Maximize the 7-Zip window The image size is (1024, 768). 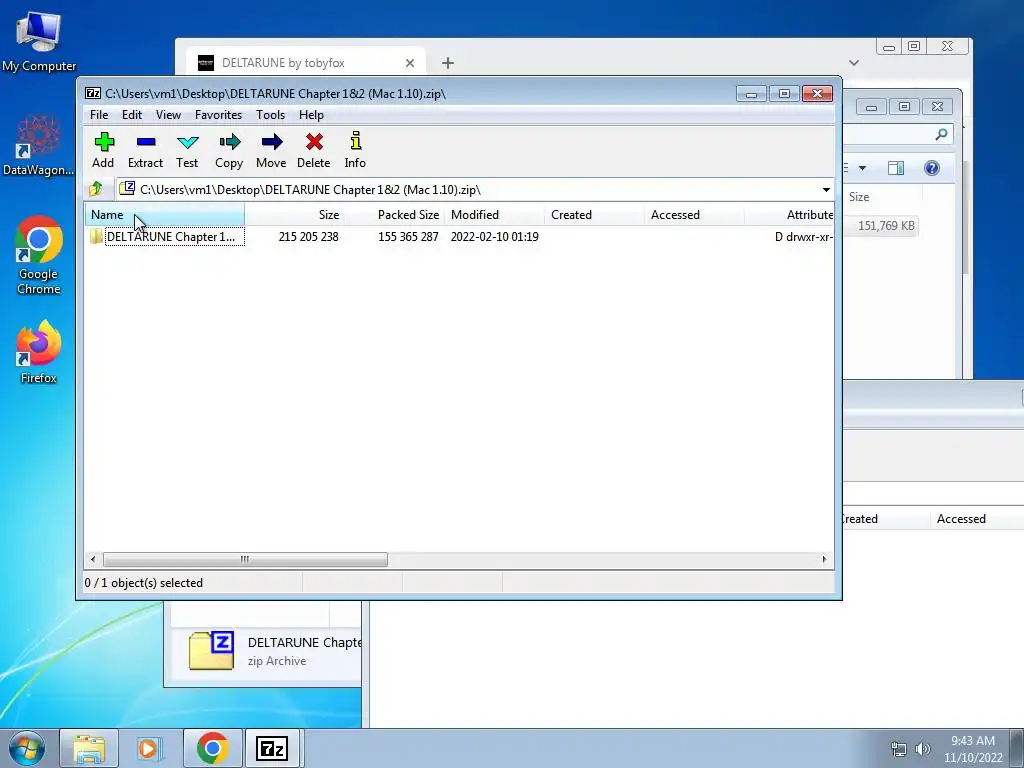point(784,93)
